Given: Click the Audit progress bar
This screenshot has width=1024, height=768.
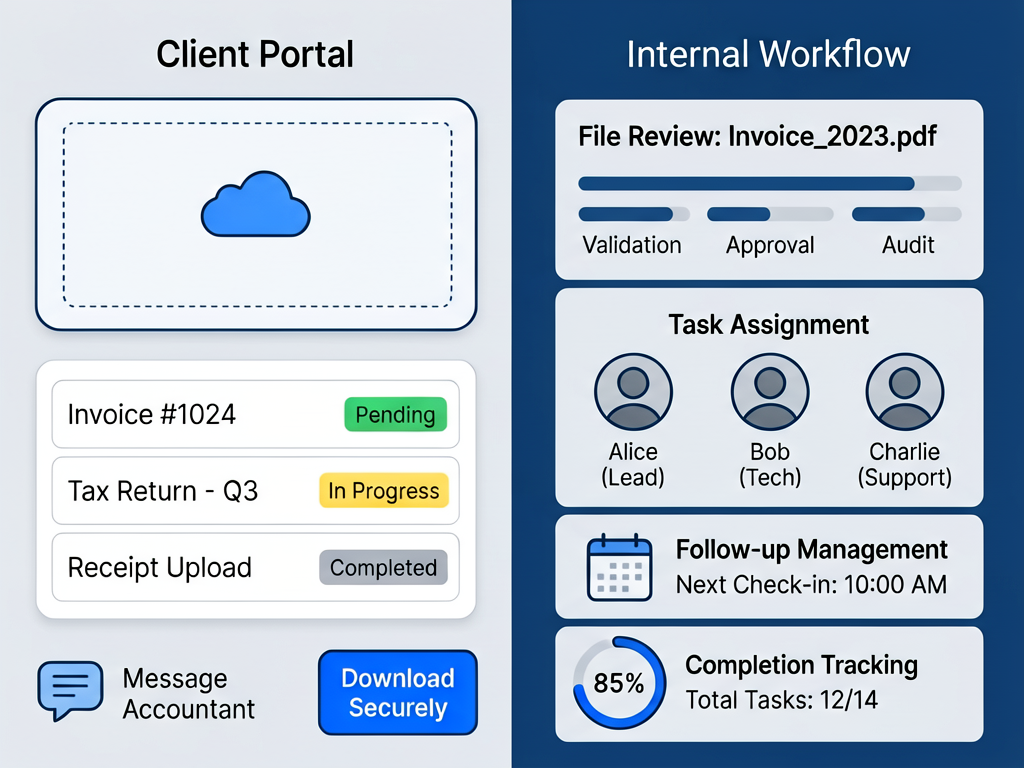Looking at the screenshot, I should click(906, 214).
